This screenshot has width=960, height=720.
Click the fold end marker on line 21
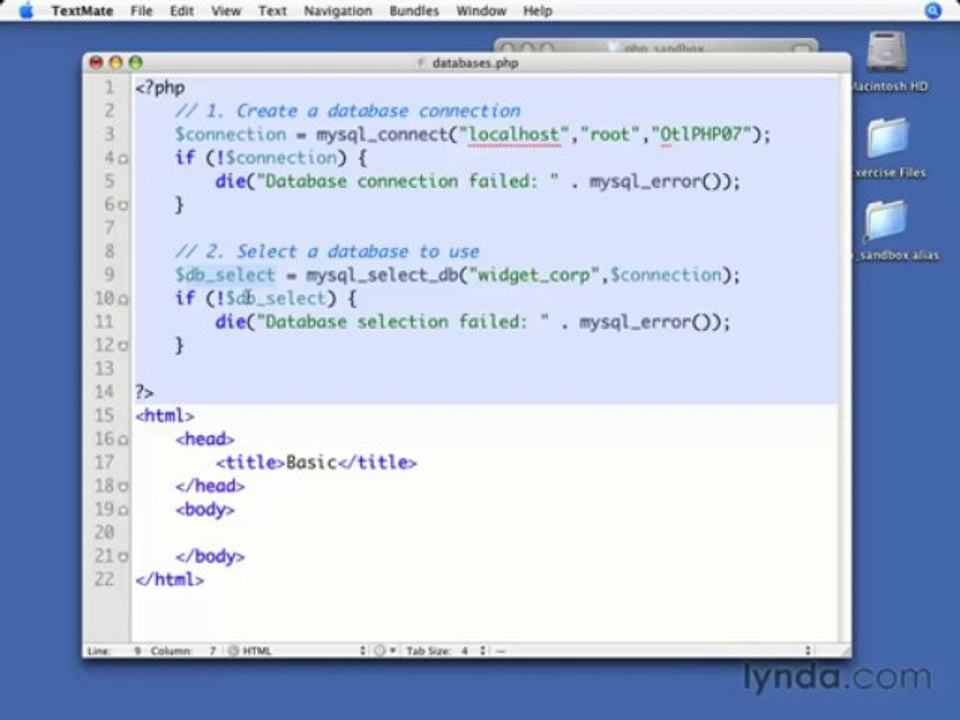pos(123,557)
